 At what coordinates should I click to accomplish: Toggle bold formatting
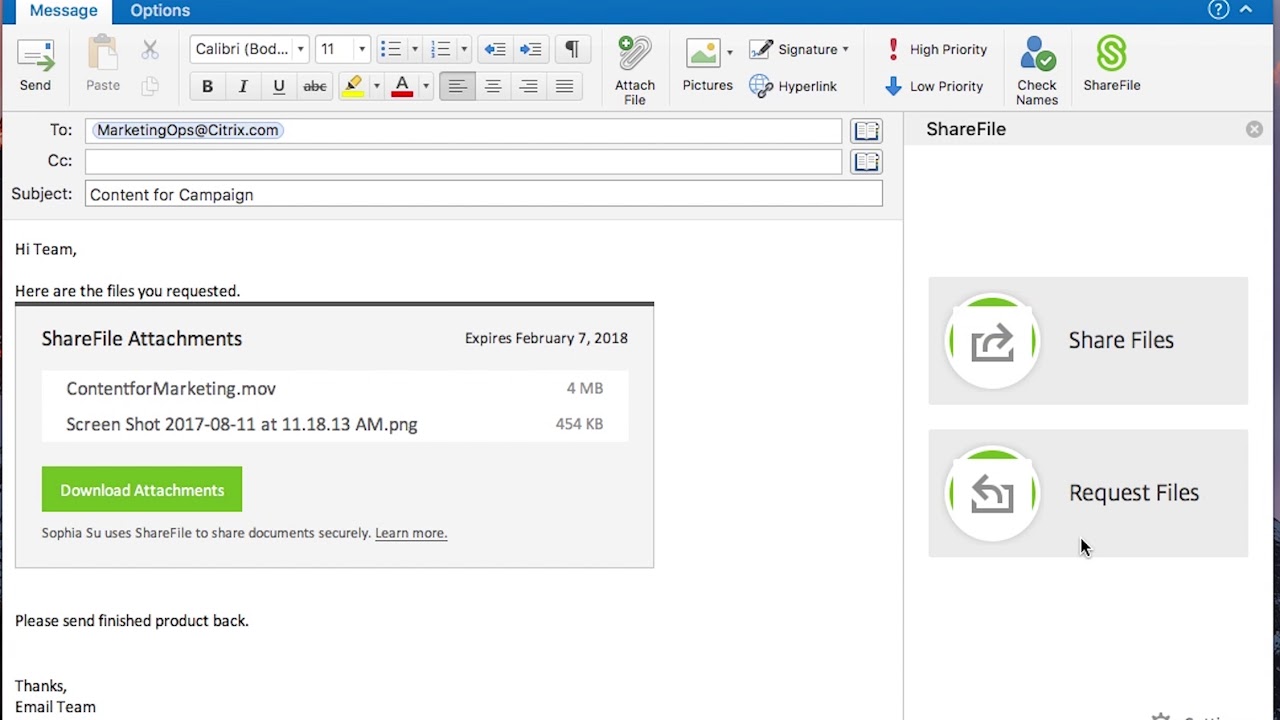click(x=207, y=86)
